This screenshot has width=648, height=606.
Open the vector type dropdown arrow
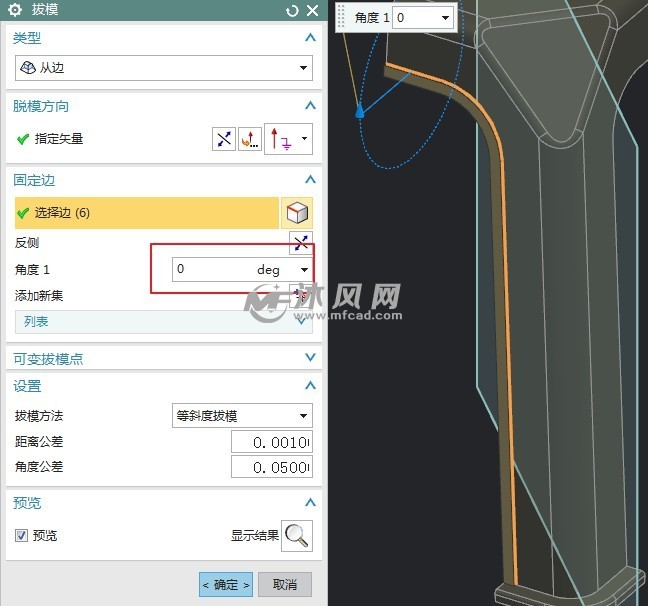click(x=305, y=138)
